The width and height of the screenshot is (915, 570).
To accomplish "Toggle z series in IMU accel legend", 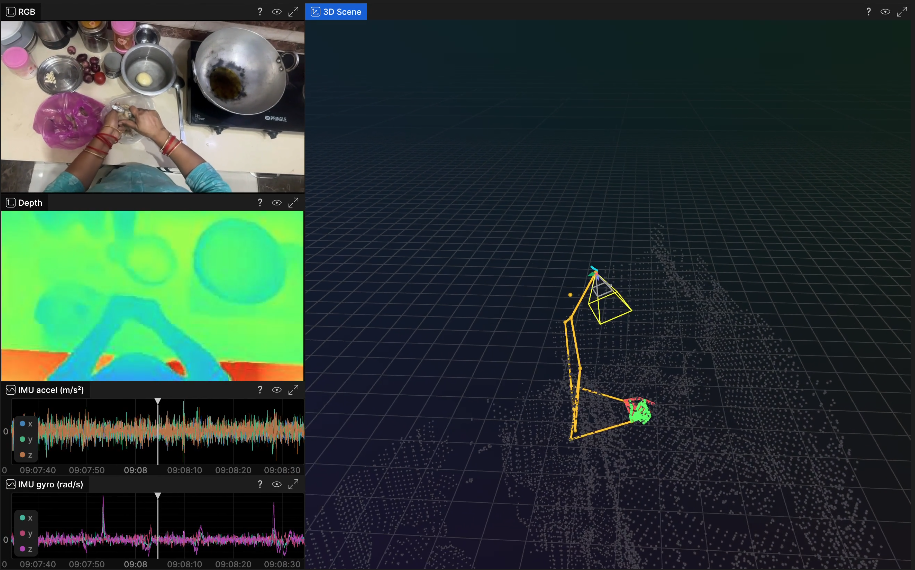I will [26, 454].
